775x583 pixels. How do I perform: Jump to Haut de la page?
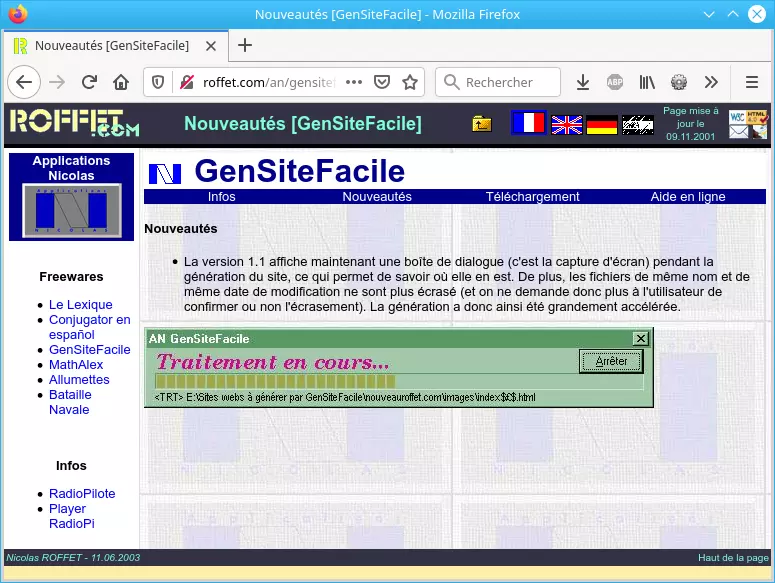(x=733, y=558)
